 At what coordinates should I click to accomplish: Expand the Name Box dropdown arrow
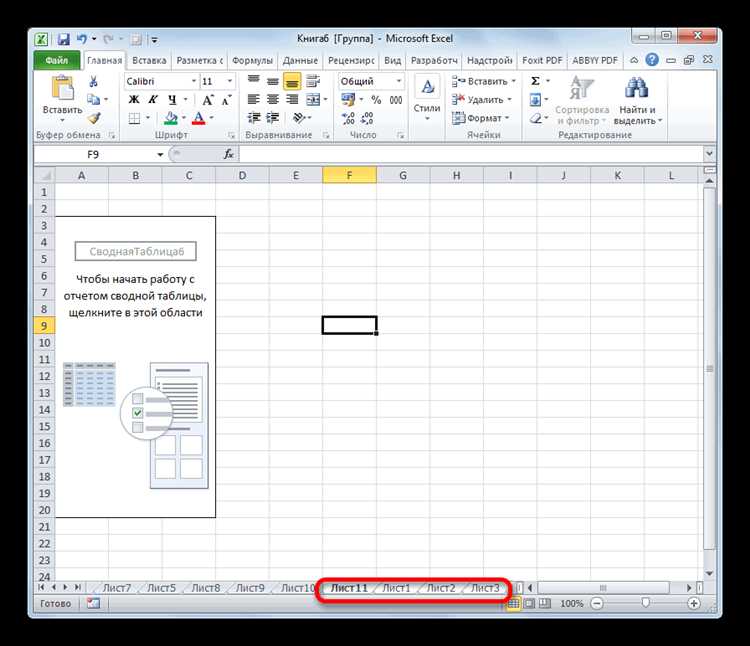[x=160, y=154]
